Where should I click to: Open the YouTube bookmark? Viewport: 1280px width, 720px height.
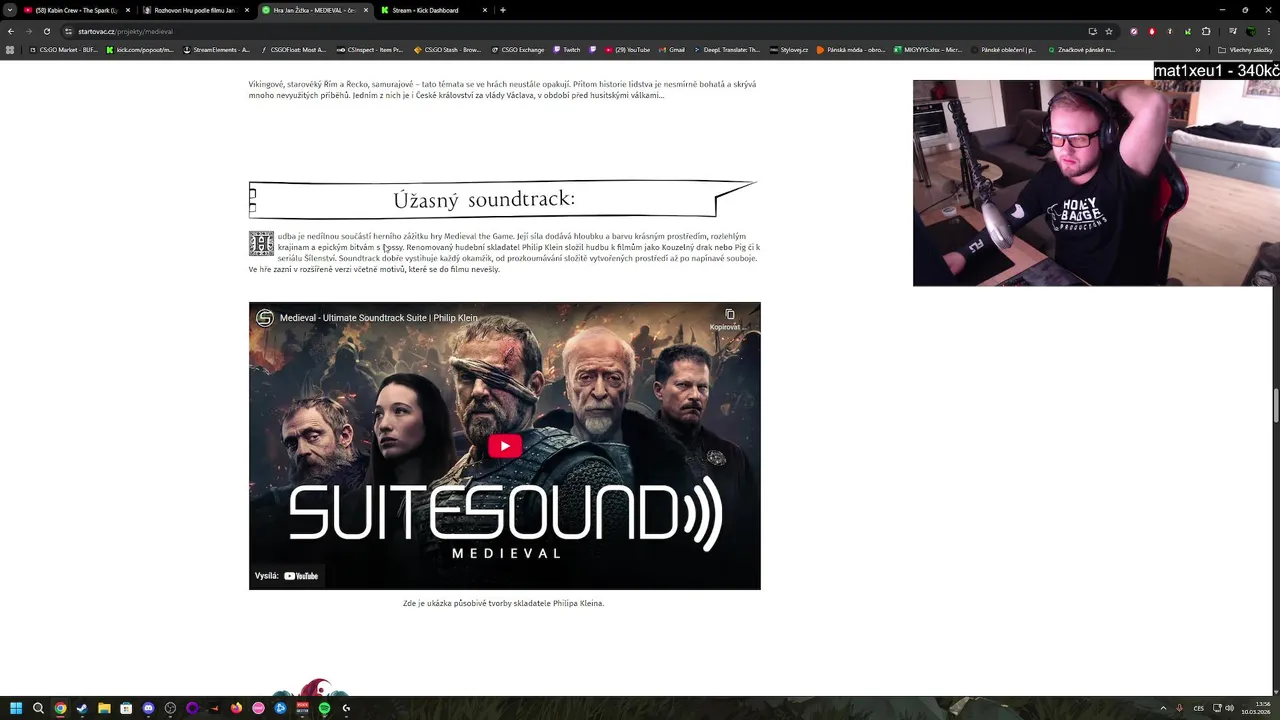(x=626, y=49)
